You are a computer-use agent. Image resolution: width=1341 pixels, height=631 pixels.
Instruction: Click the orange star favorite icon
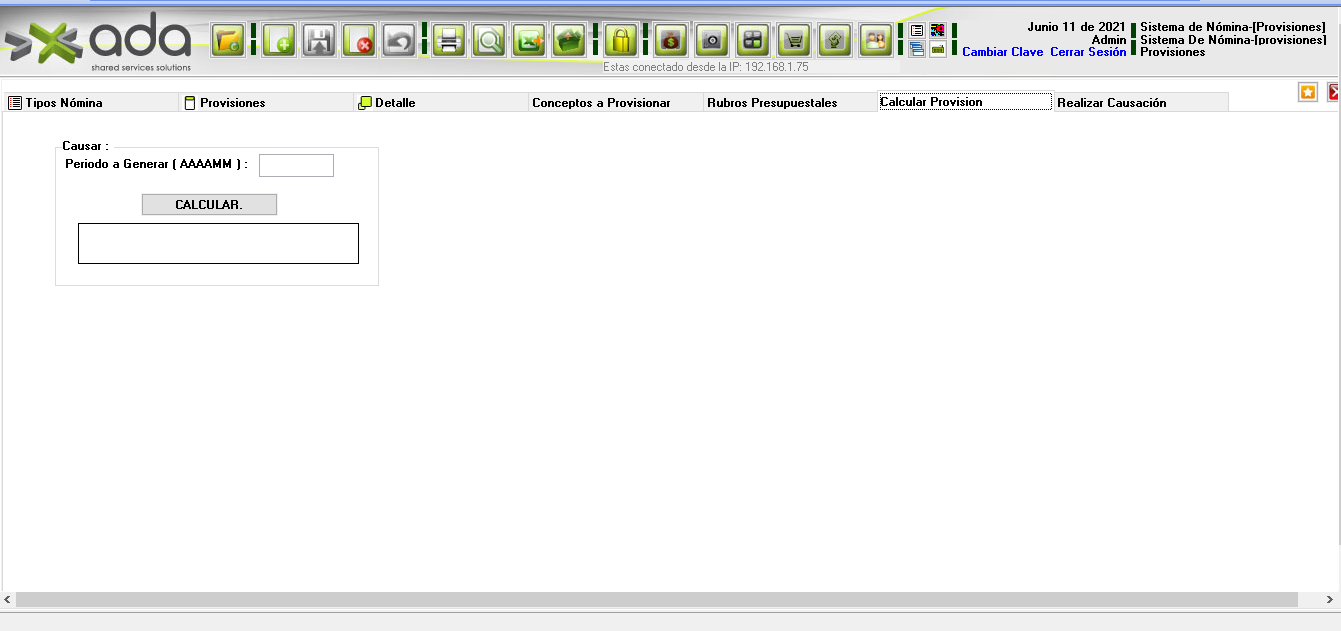1308,92
